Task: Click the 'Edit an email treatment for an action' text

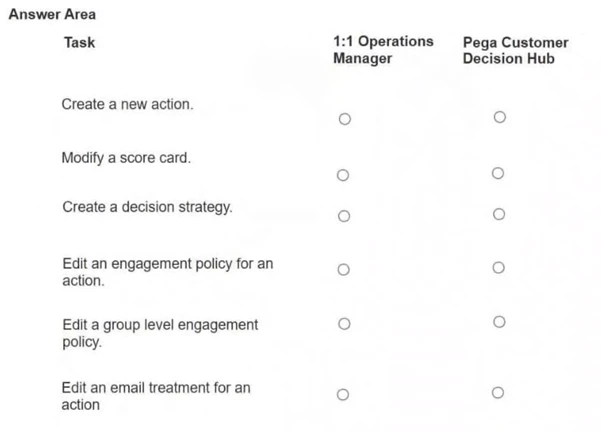Action: coord(156,396)
